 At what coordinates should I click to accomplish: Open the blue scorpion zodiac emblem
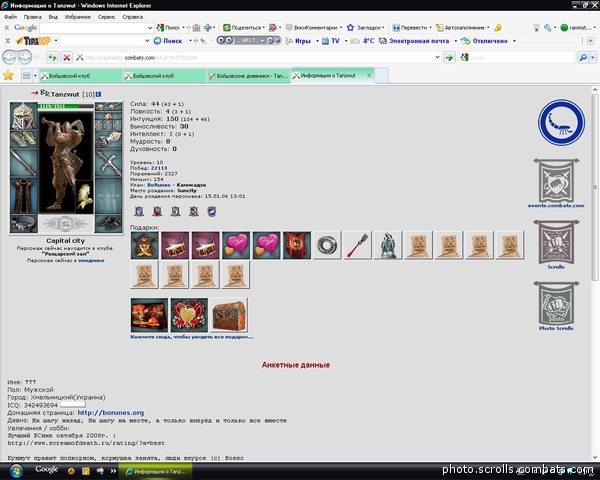point(561,122)
